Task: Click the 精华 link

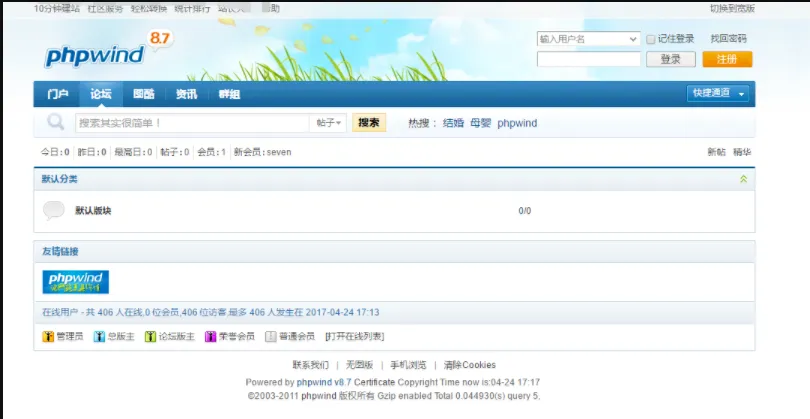Action: [x=742, y=152]
